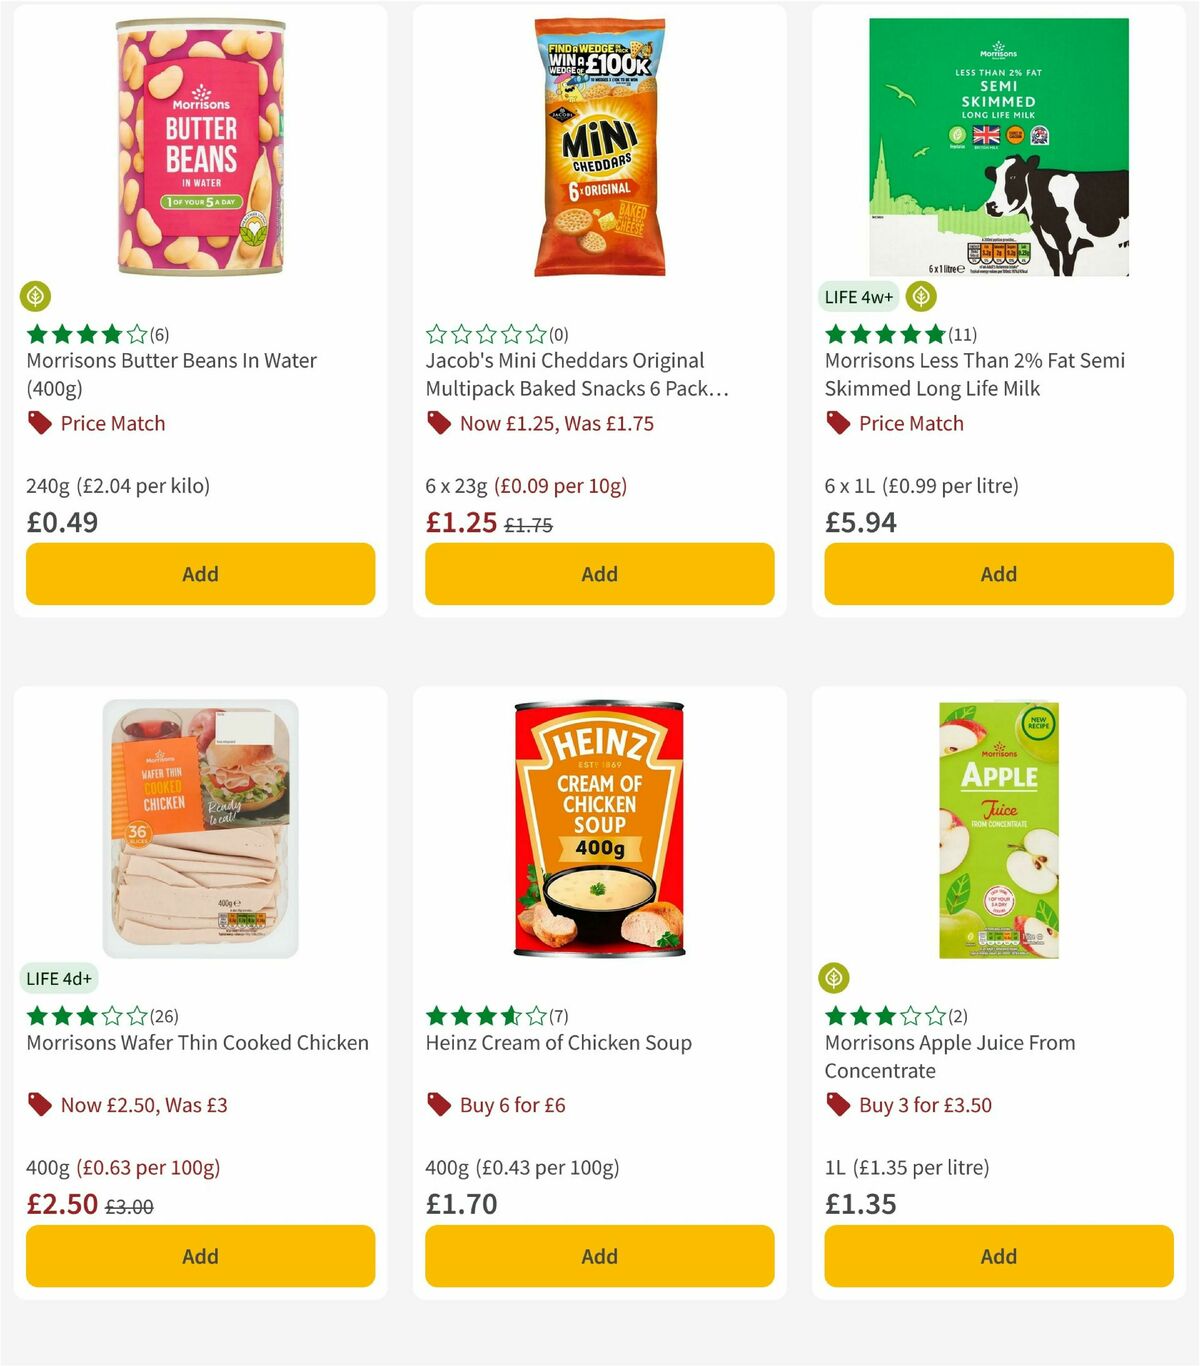Screen dimensions: 1200x1366
Task: Open the Morrisons Butter Beans product title link
Action: (x=170, y=360)
